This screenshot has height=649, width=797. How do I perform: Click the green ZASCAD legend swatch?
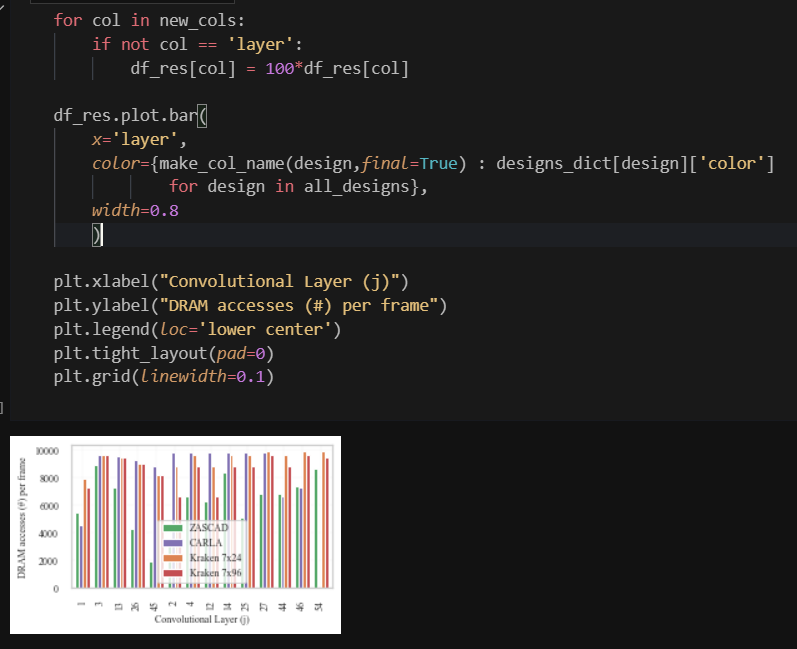tap(173, 527)
